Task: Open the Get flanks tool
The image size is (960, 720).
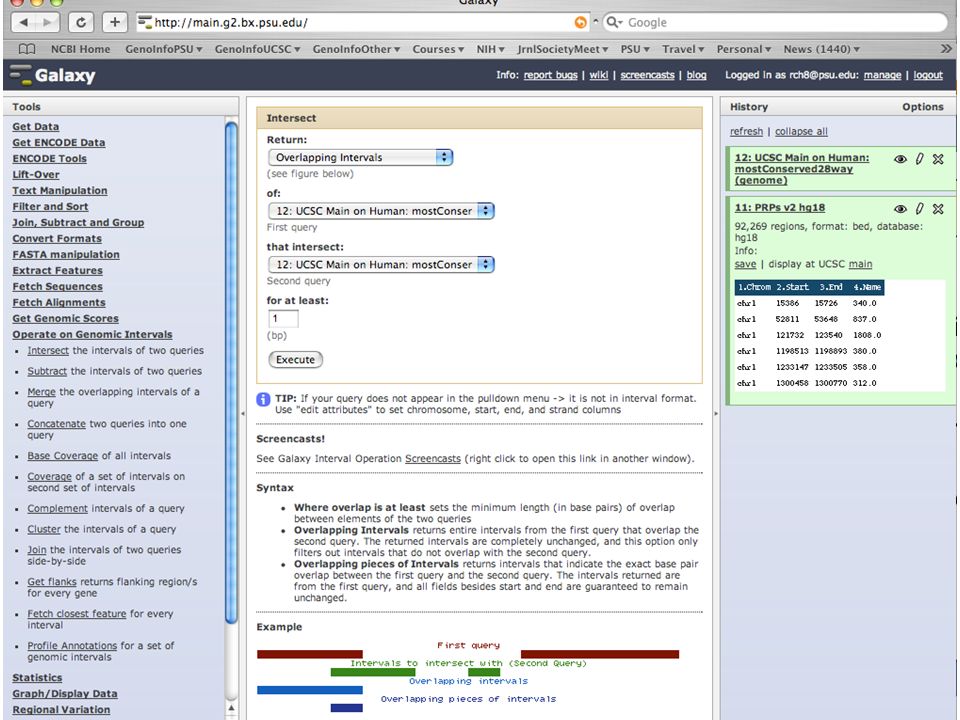Action: click(52, 582)
